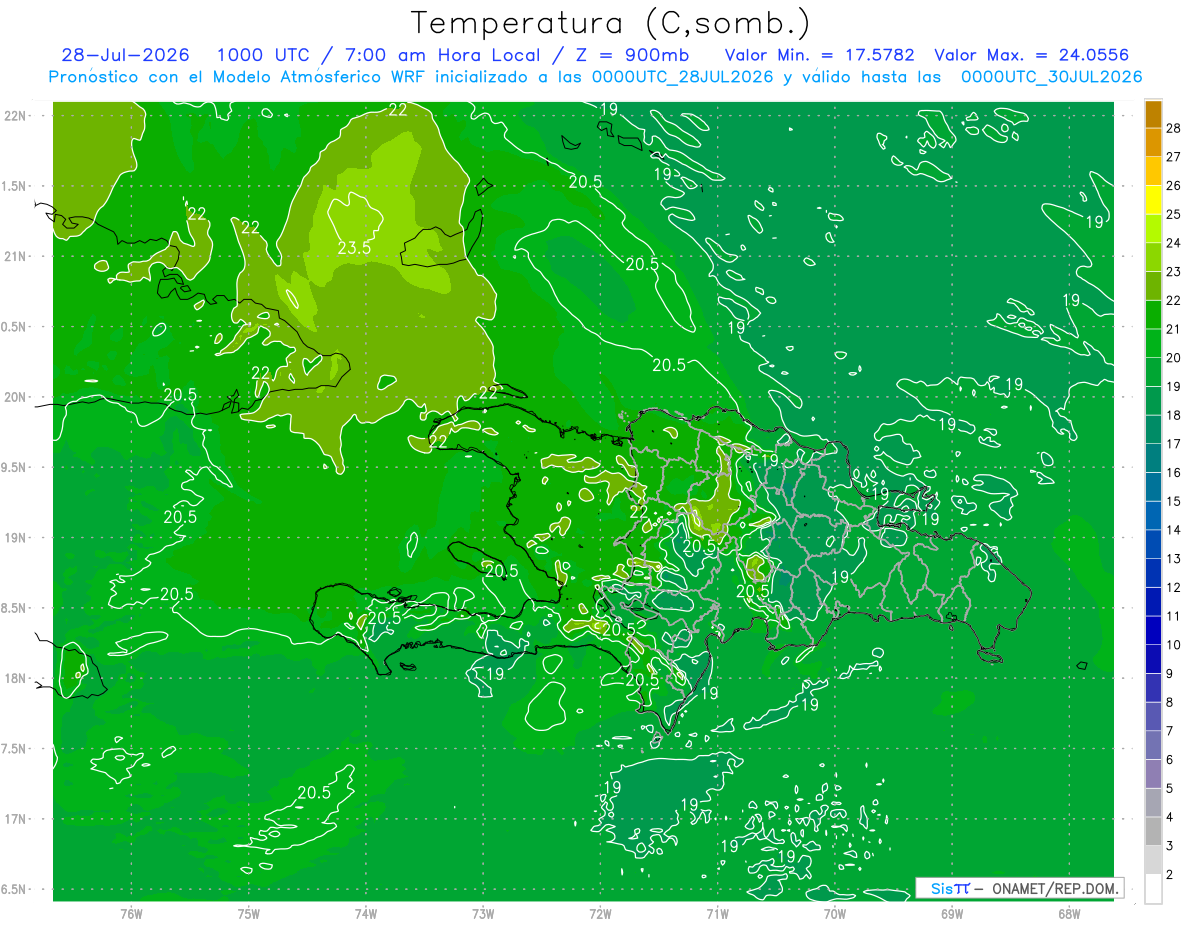Select the valid-until time "0000UTC_30JUL2026"

point(1051,77)
